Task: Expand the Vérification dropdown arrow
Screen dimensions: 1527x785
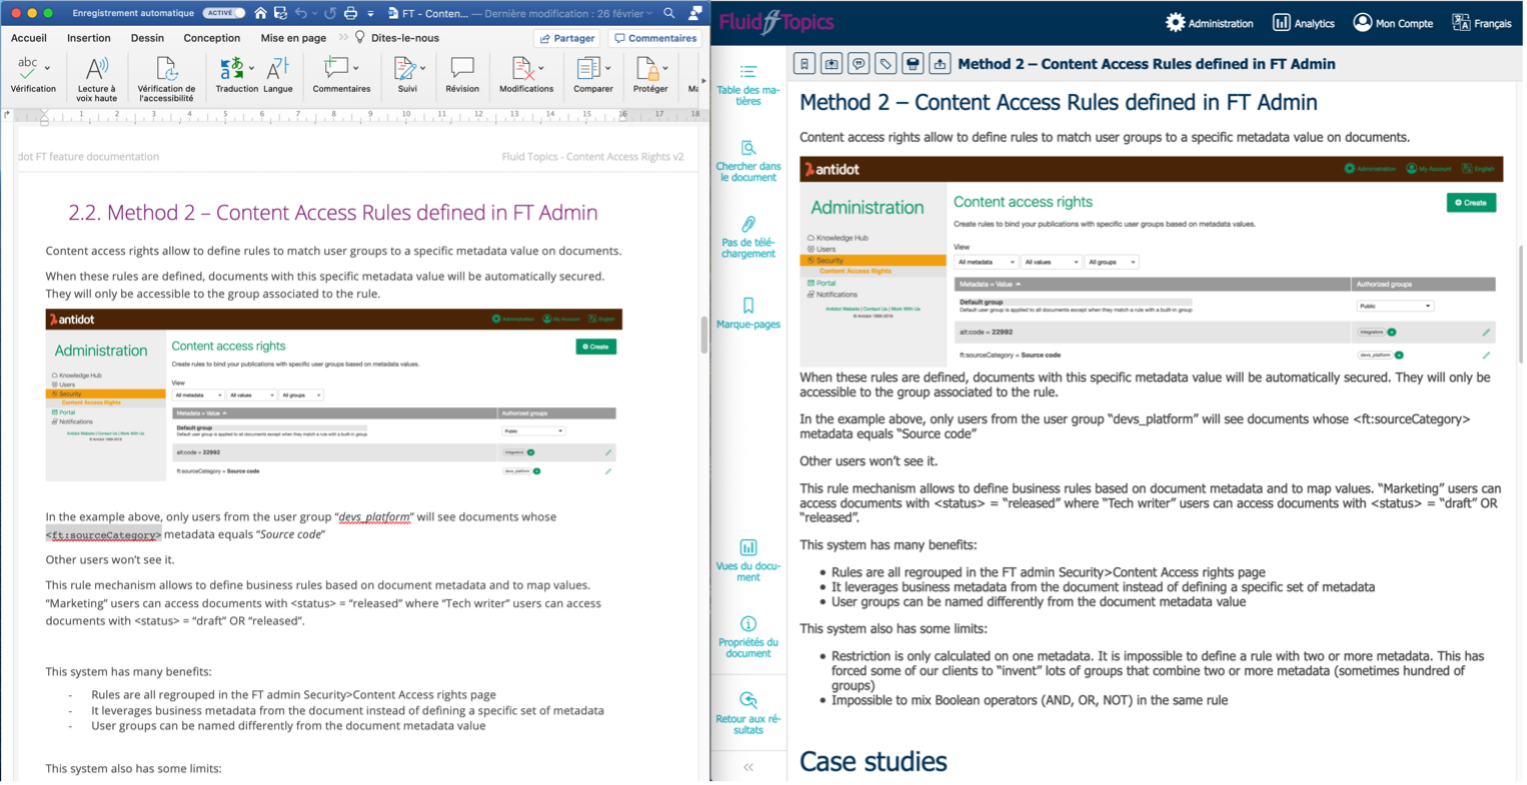Action: pos(47,68)
